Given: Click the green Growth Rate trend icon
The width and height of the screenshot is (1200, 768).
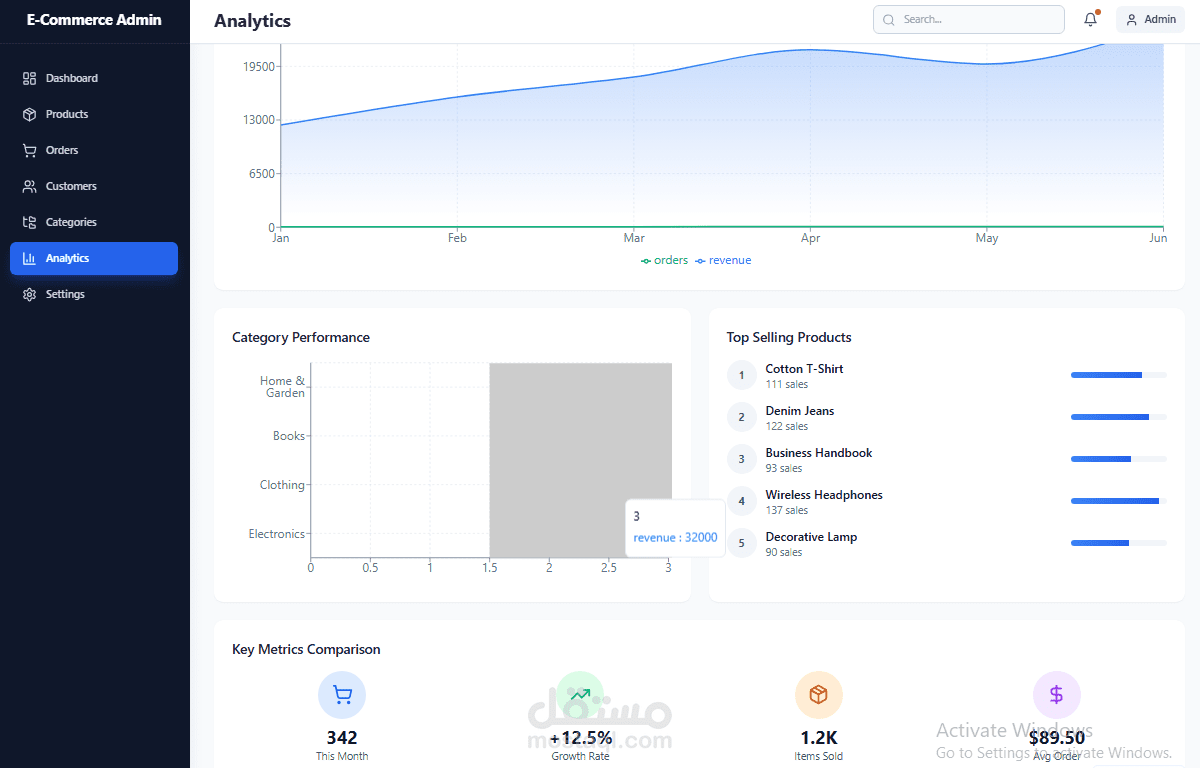Looking at the screenshot, I should tap(580, 695).
